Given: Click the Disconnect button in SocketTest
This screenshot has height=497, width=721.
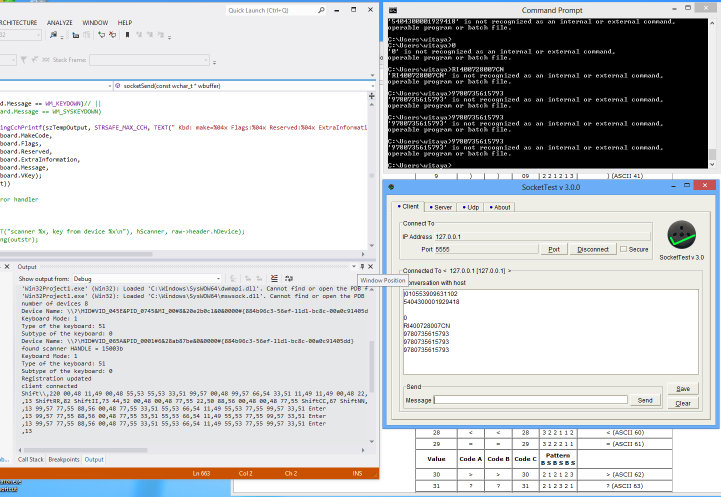Looking at the screenshot, I should click(x=593, y=249).
